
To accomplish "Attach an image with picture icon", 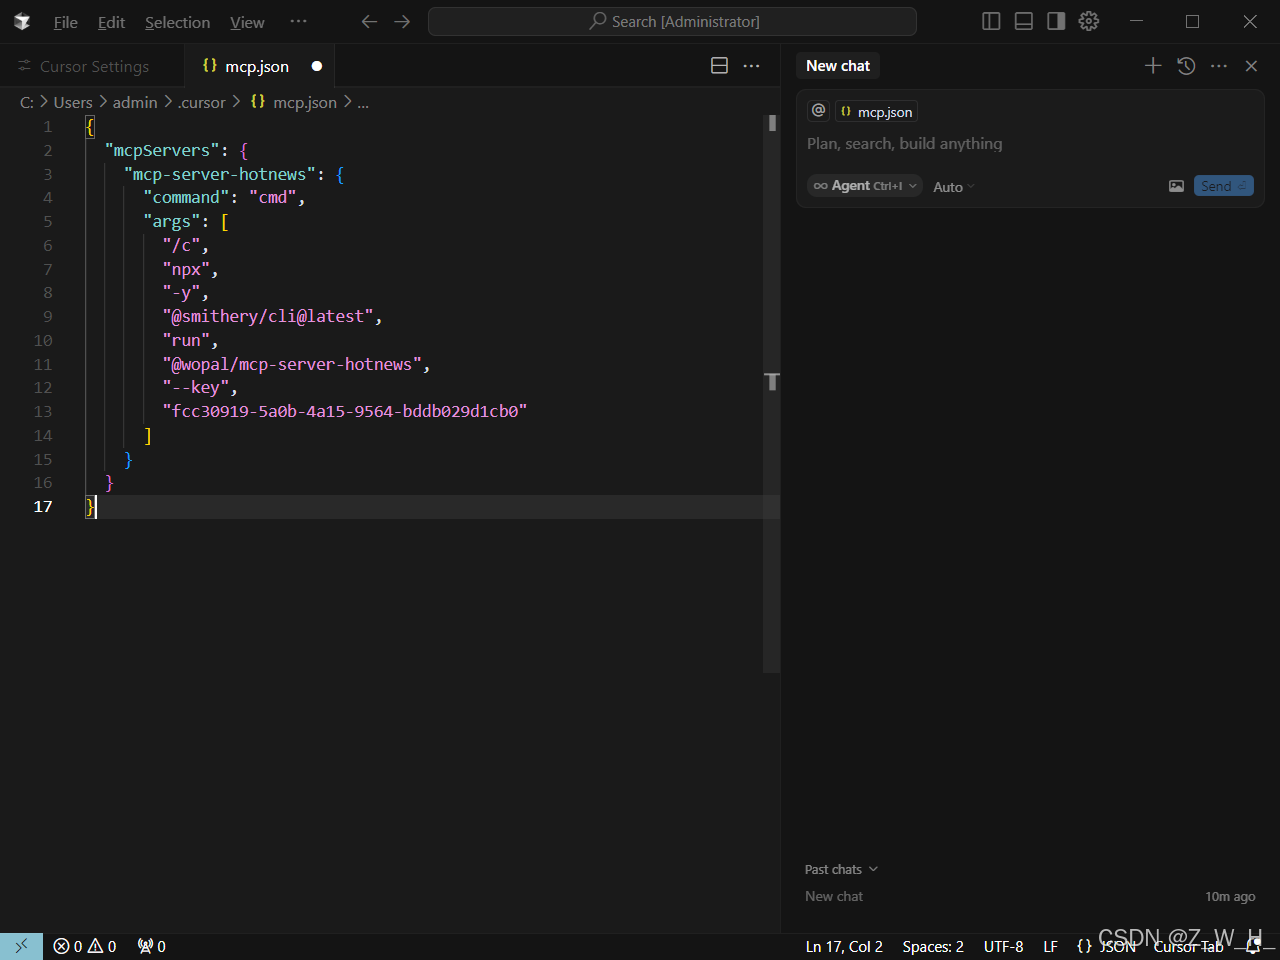I will click(1176, 186).
